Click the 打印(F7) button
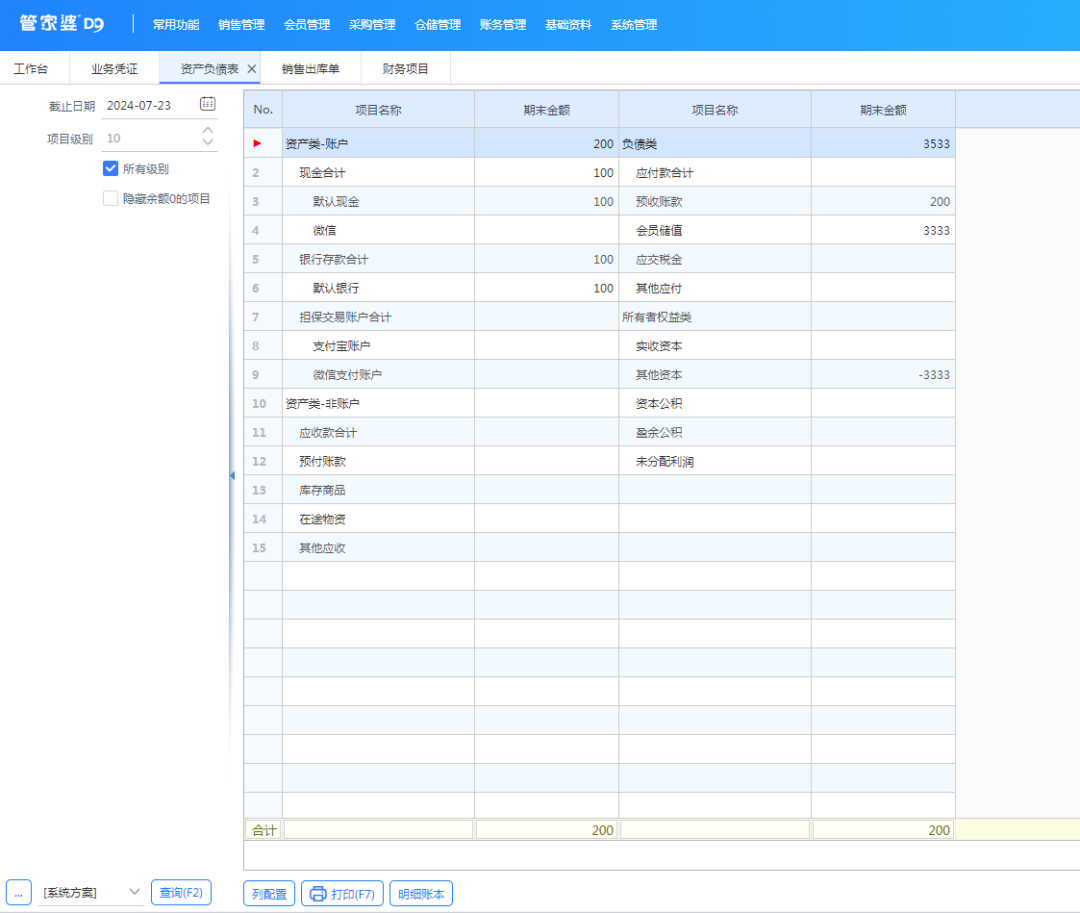 pos(342,893)
